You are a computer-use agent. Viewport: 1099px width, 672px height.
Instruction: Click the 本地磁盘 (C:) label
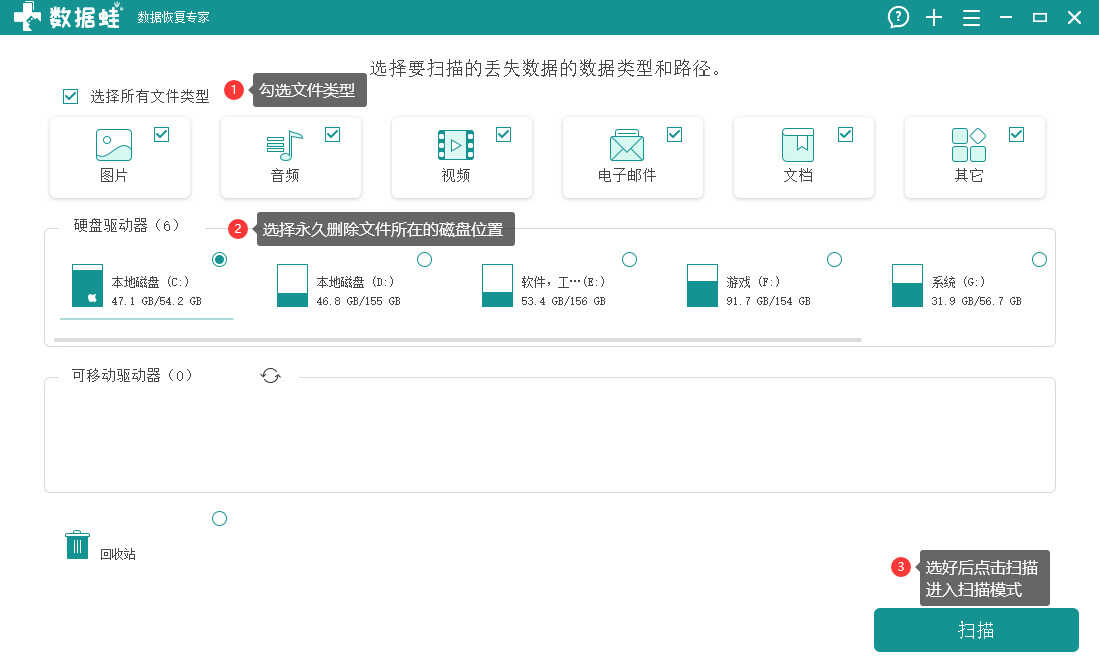[150, 282]
